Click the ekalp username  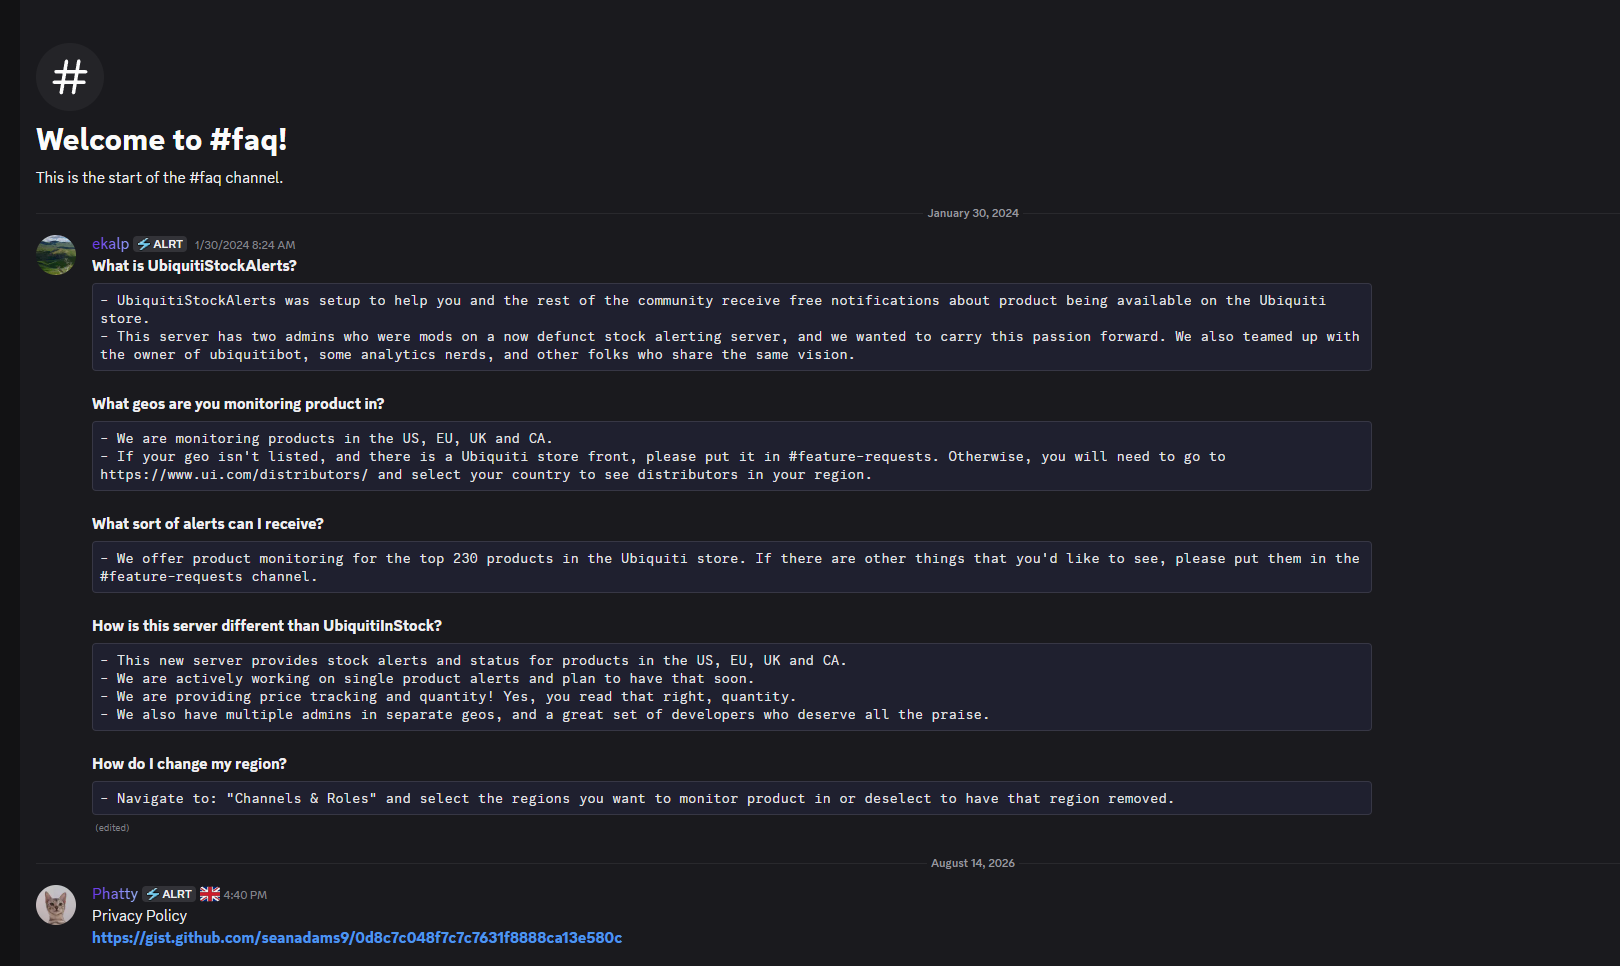coord(110,244)
